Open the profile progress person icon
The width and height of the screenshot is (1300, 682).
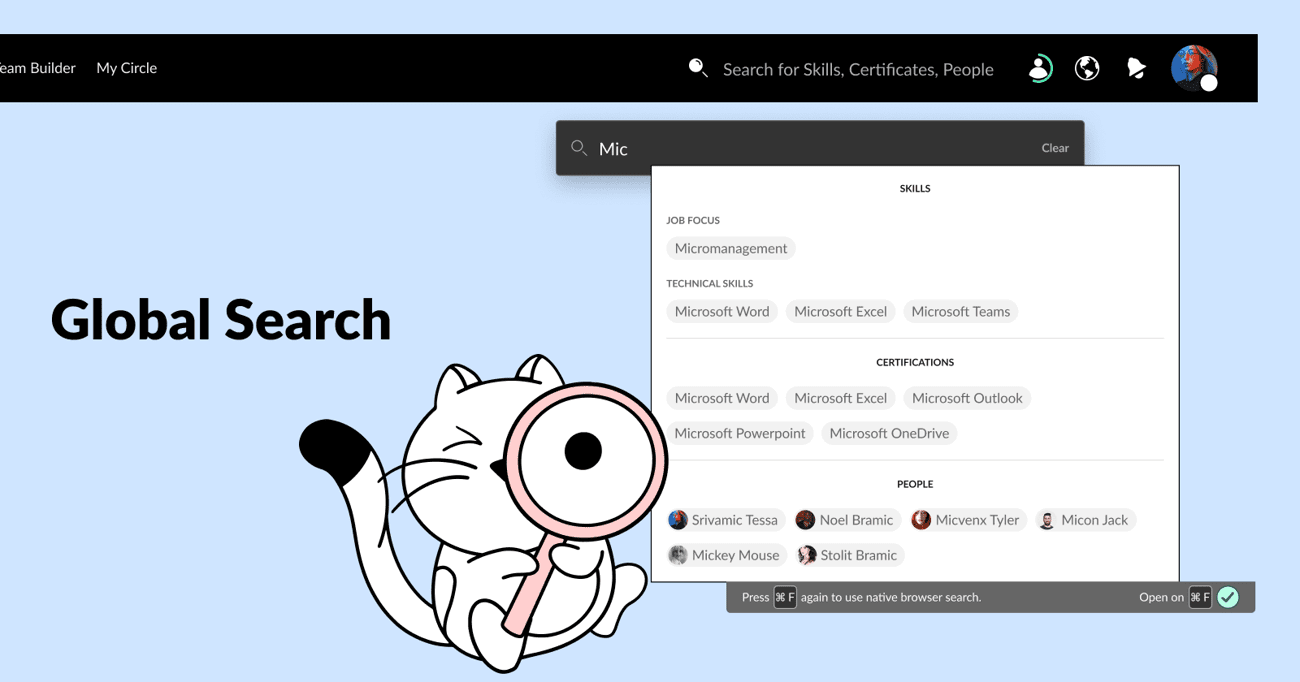(x=1040, y=68)
